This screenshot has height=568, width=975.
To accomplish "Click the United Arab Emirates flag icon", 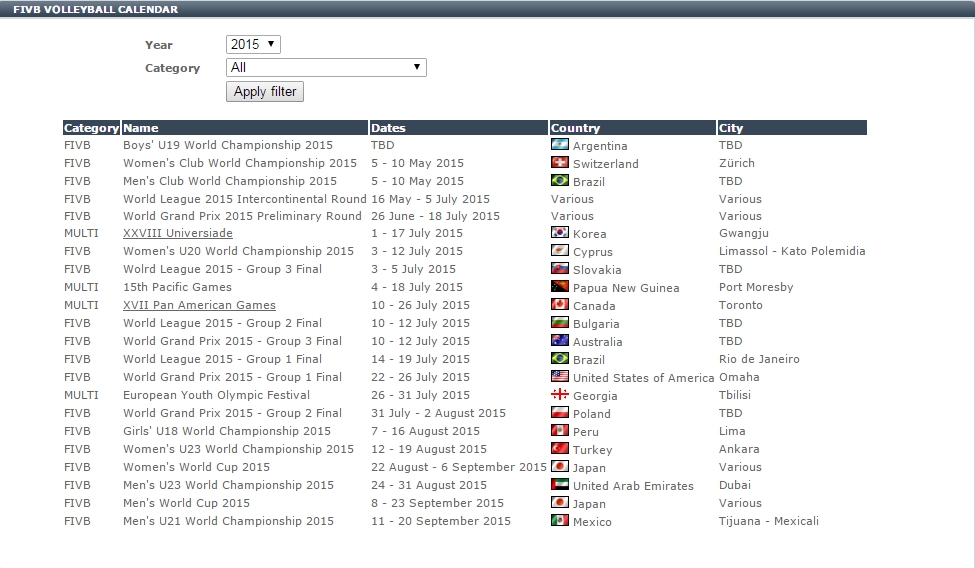I will [x=560, y=485].
